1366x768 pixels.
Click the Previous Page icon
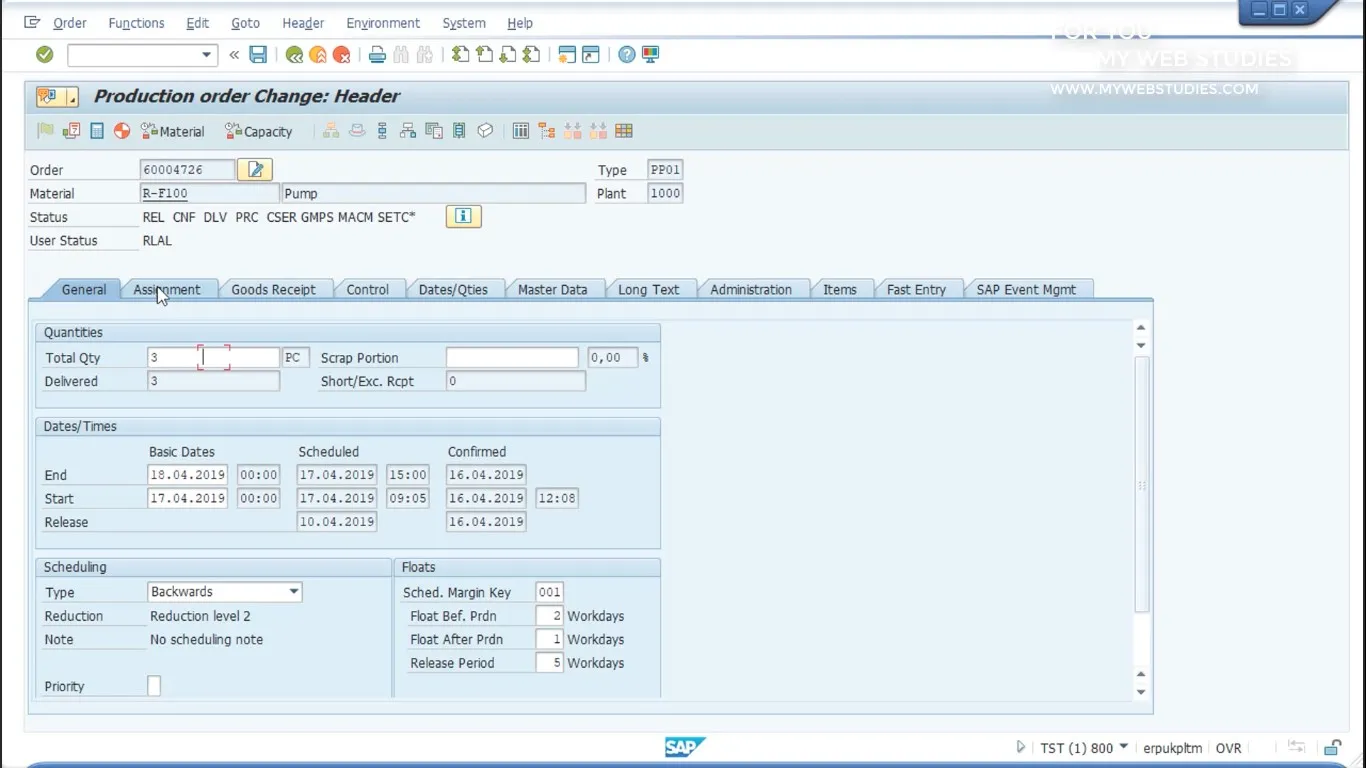[x=484, y=55]
